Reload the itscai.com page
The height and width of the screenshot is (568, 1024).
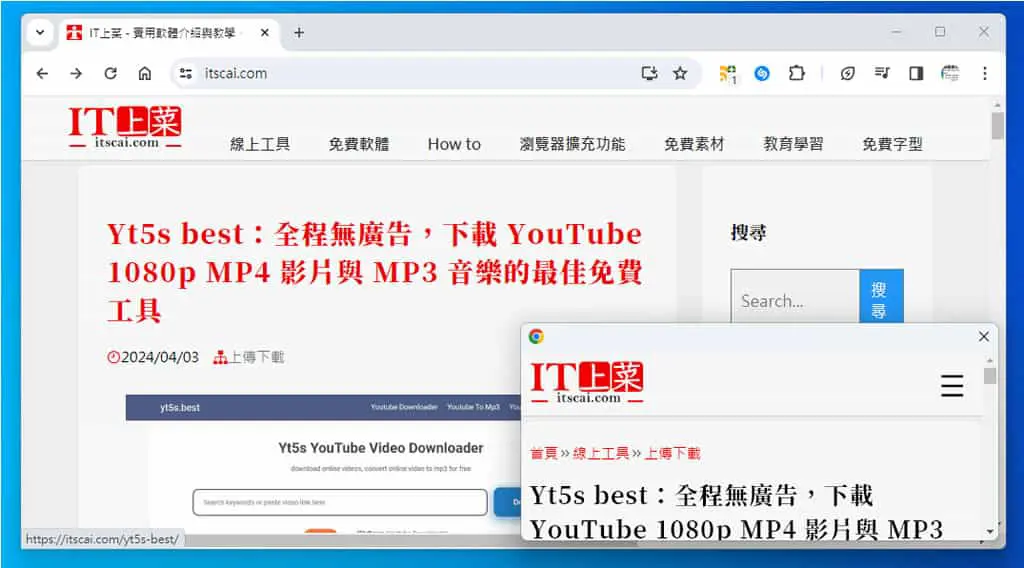click(x=110, y=74)
